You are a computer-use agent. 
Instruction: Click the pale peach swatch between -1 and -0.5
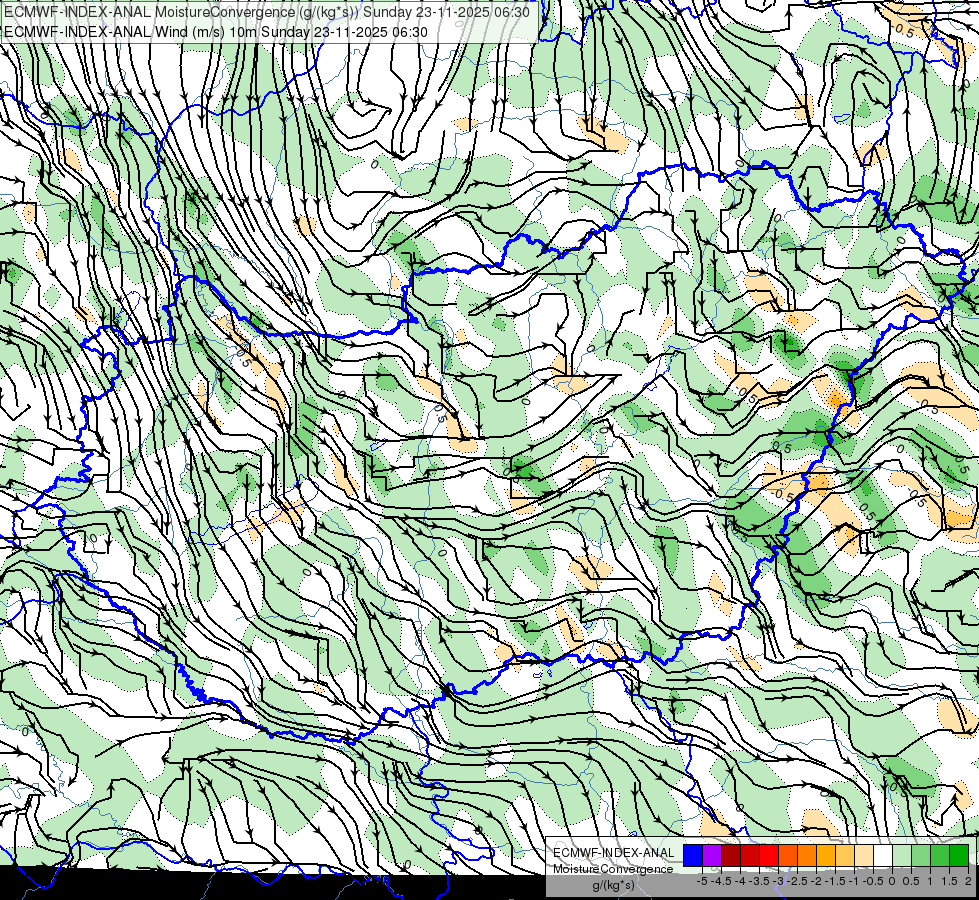pyautogui.click(x=863, y=856)
